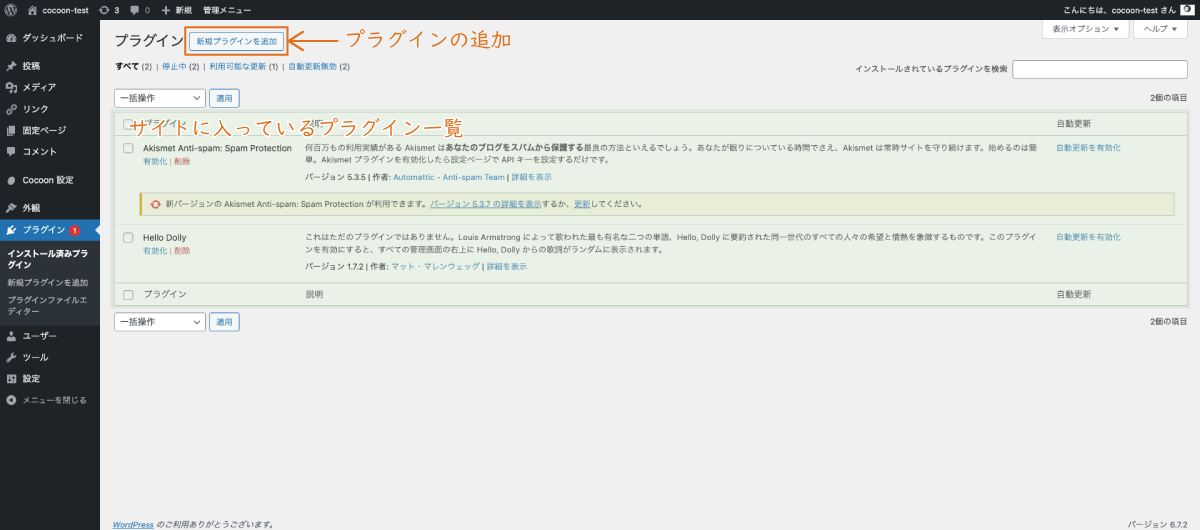1200x530 pixels.
Task: Check the Hello Dolly plugin checkbox
Action: coord(128,238)
